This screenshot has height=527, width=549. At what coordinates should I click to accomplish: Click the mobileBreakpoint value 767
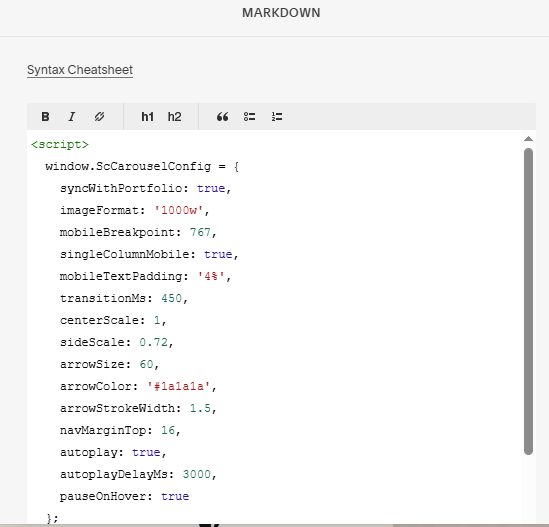(x=200, y=232)
